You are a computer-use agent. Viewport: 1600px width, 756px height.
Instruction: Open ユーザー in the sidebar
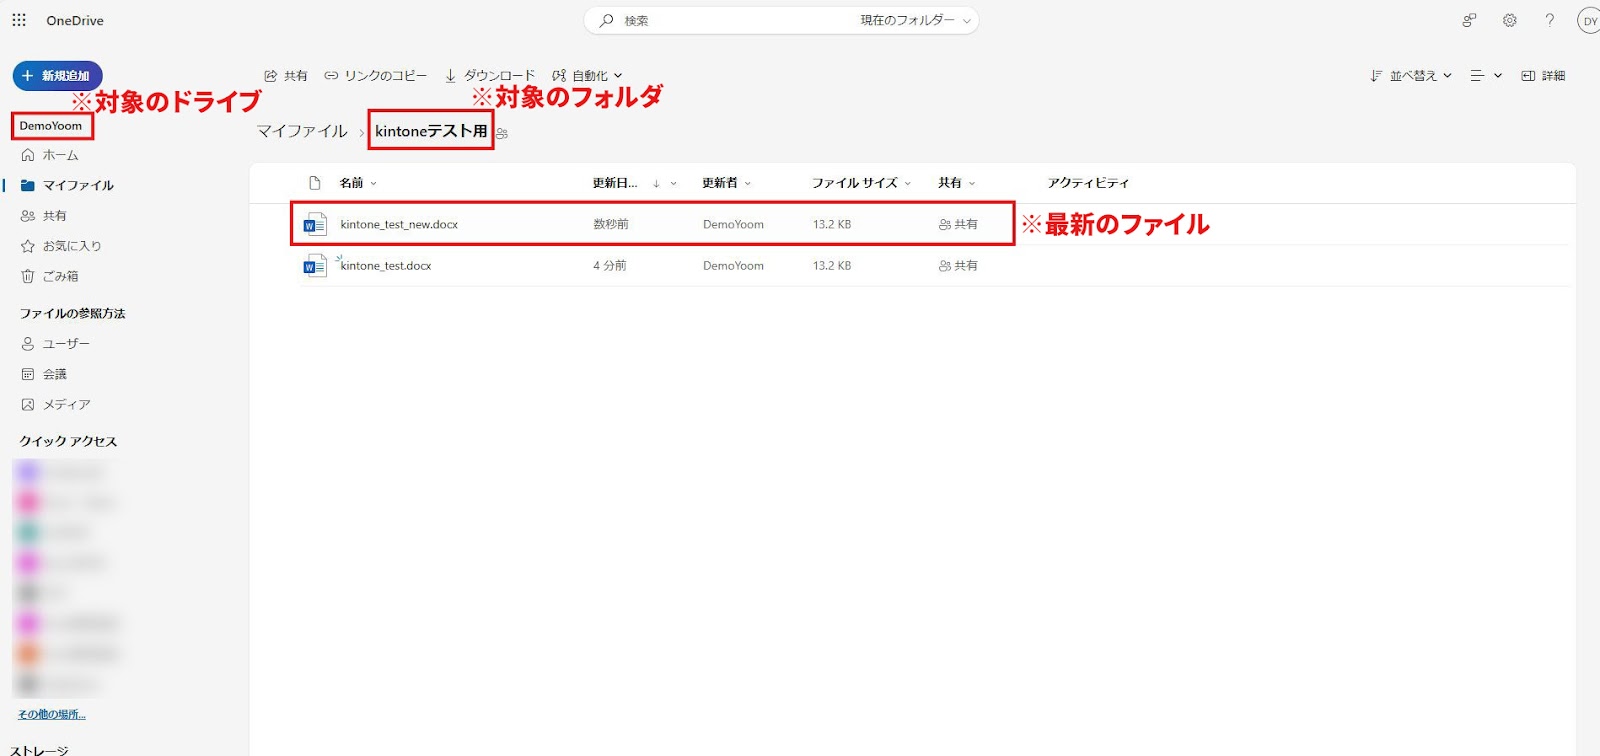pyautogui.click(x=66, y=344)
